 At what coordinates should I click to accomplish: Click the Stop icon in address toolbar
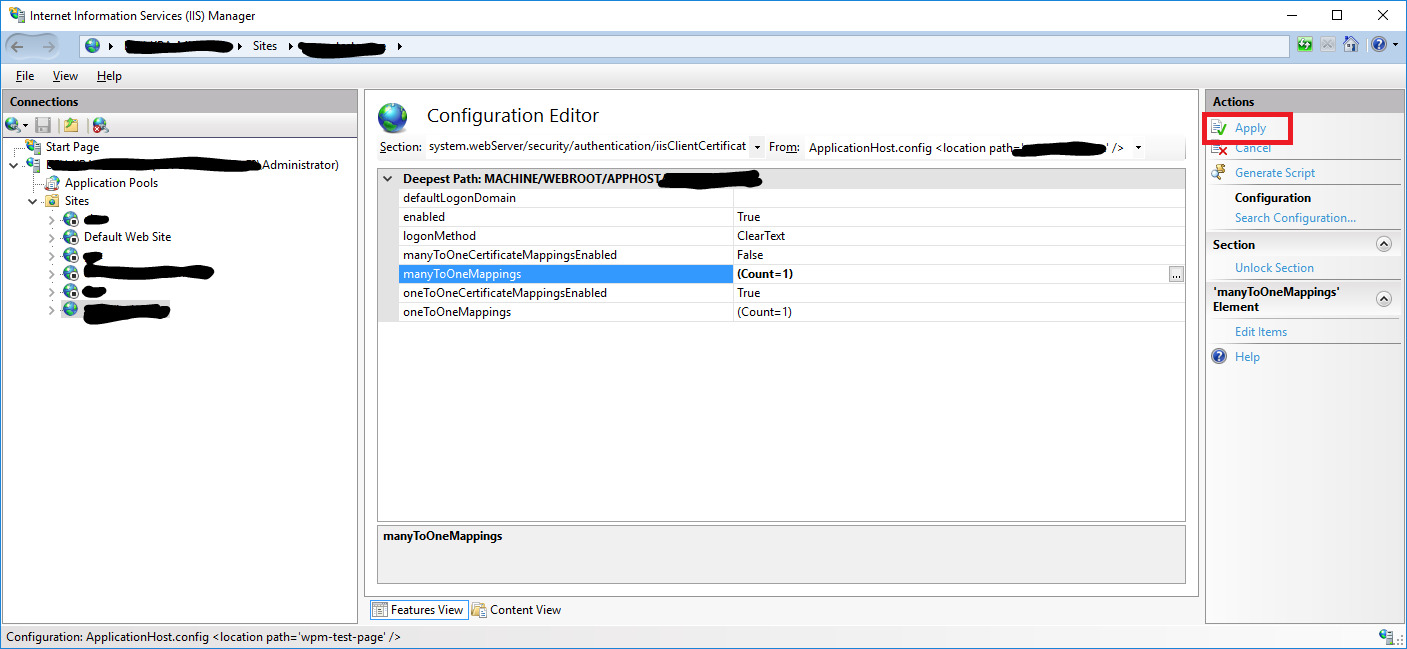click(1328, 45)
